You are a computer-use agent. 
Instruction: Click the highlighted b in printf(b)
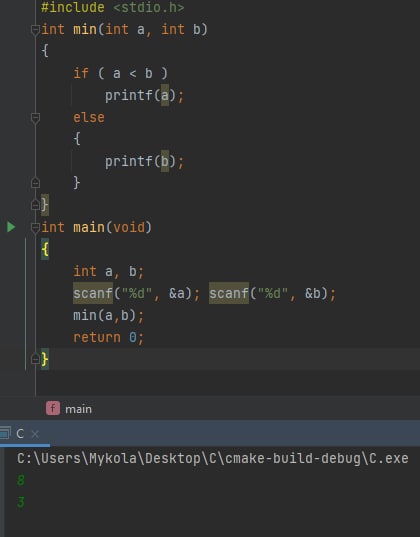pyautogui.click(x=165, y=161)
